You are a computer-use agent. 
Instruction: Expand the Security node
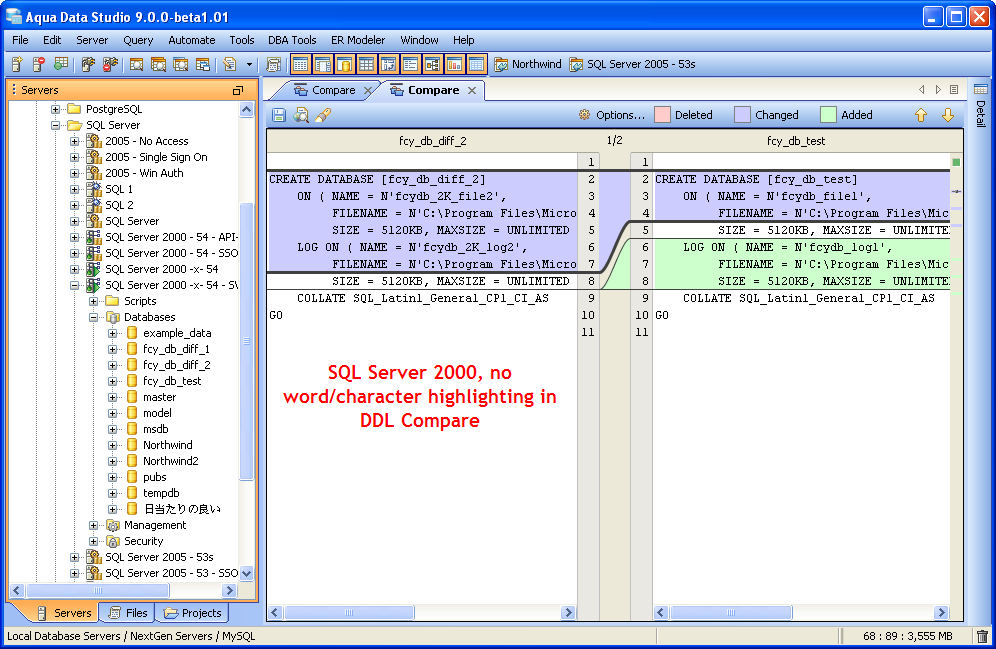(x=93, y=541)
